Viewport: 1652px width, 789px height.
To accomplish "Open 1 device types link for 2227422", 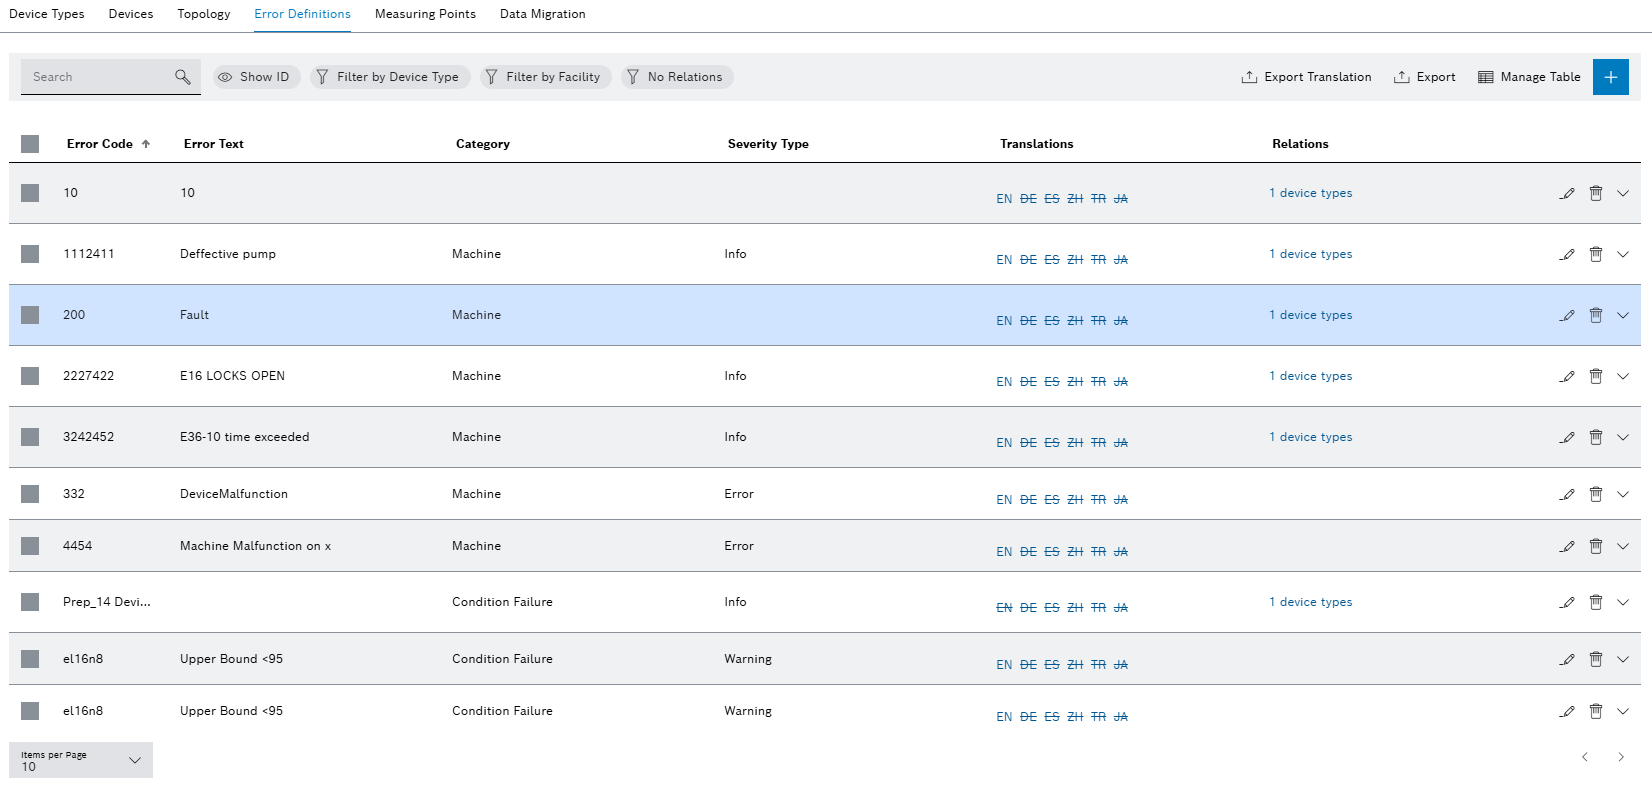I will click(x=1310, y=376).
